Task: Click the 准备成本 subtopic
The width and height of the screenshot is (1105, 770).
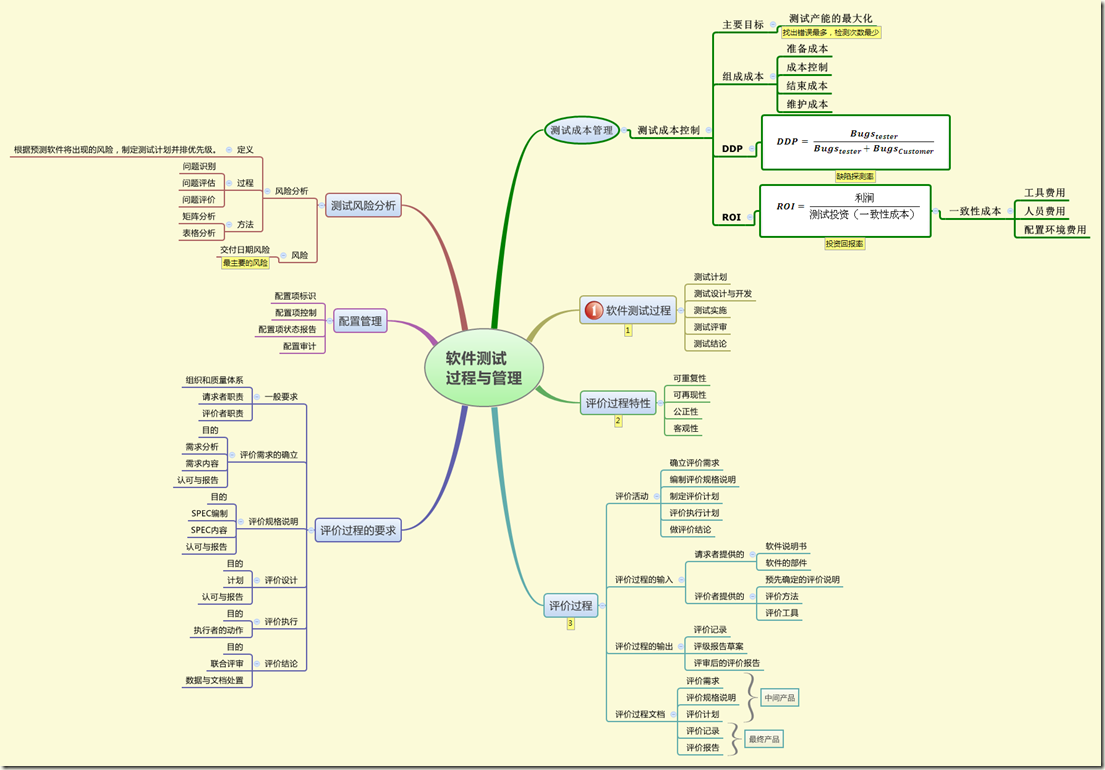Action: click(807, 49)
